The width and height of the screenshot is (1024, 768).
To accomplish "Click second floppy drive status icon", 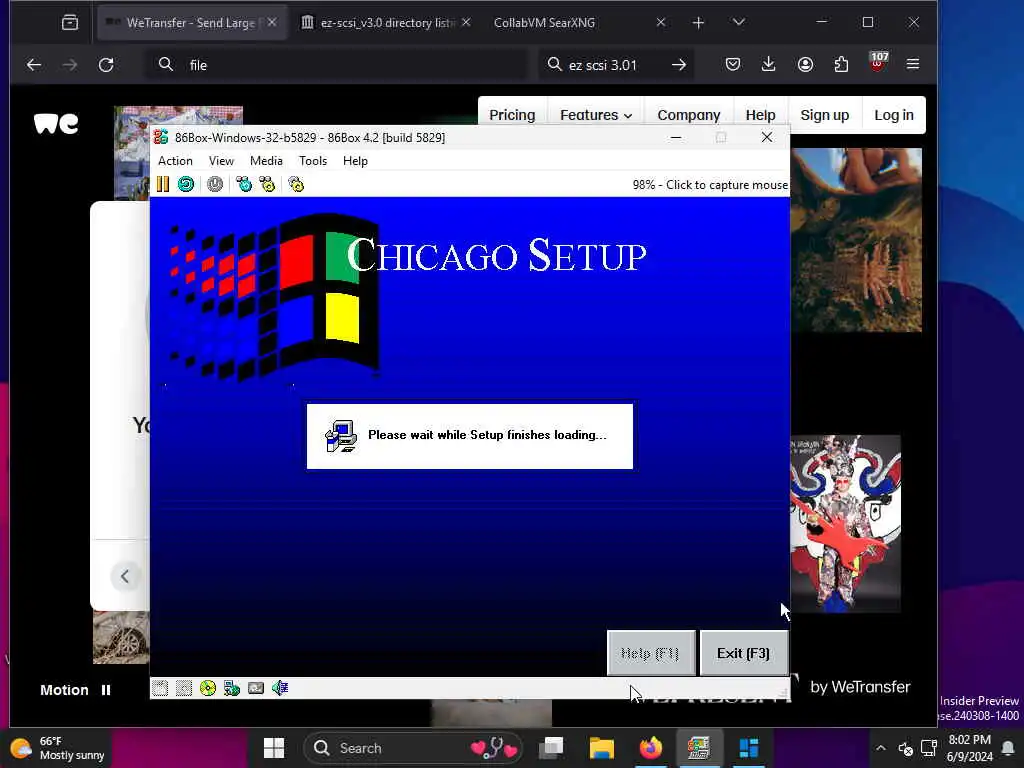I will [x=184, y=688].
